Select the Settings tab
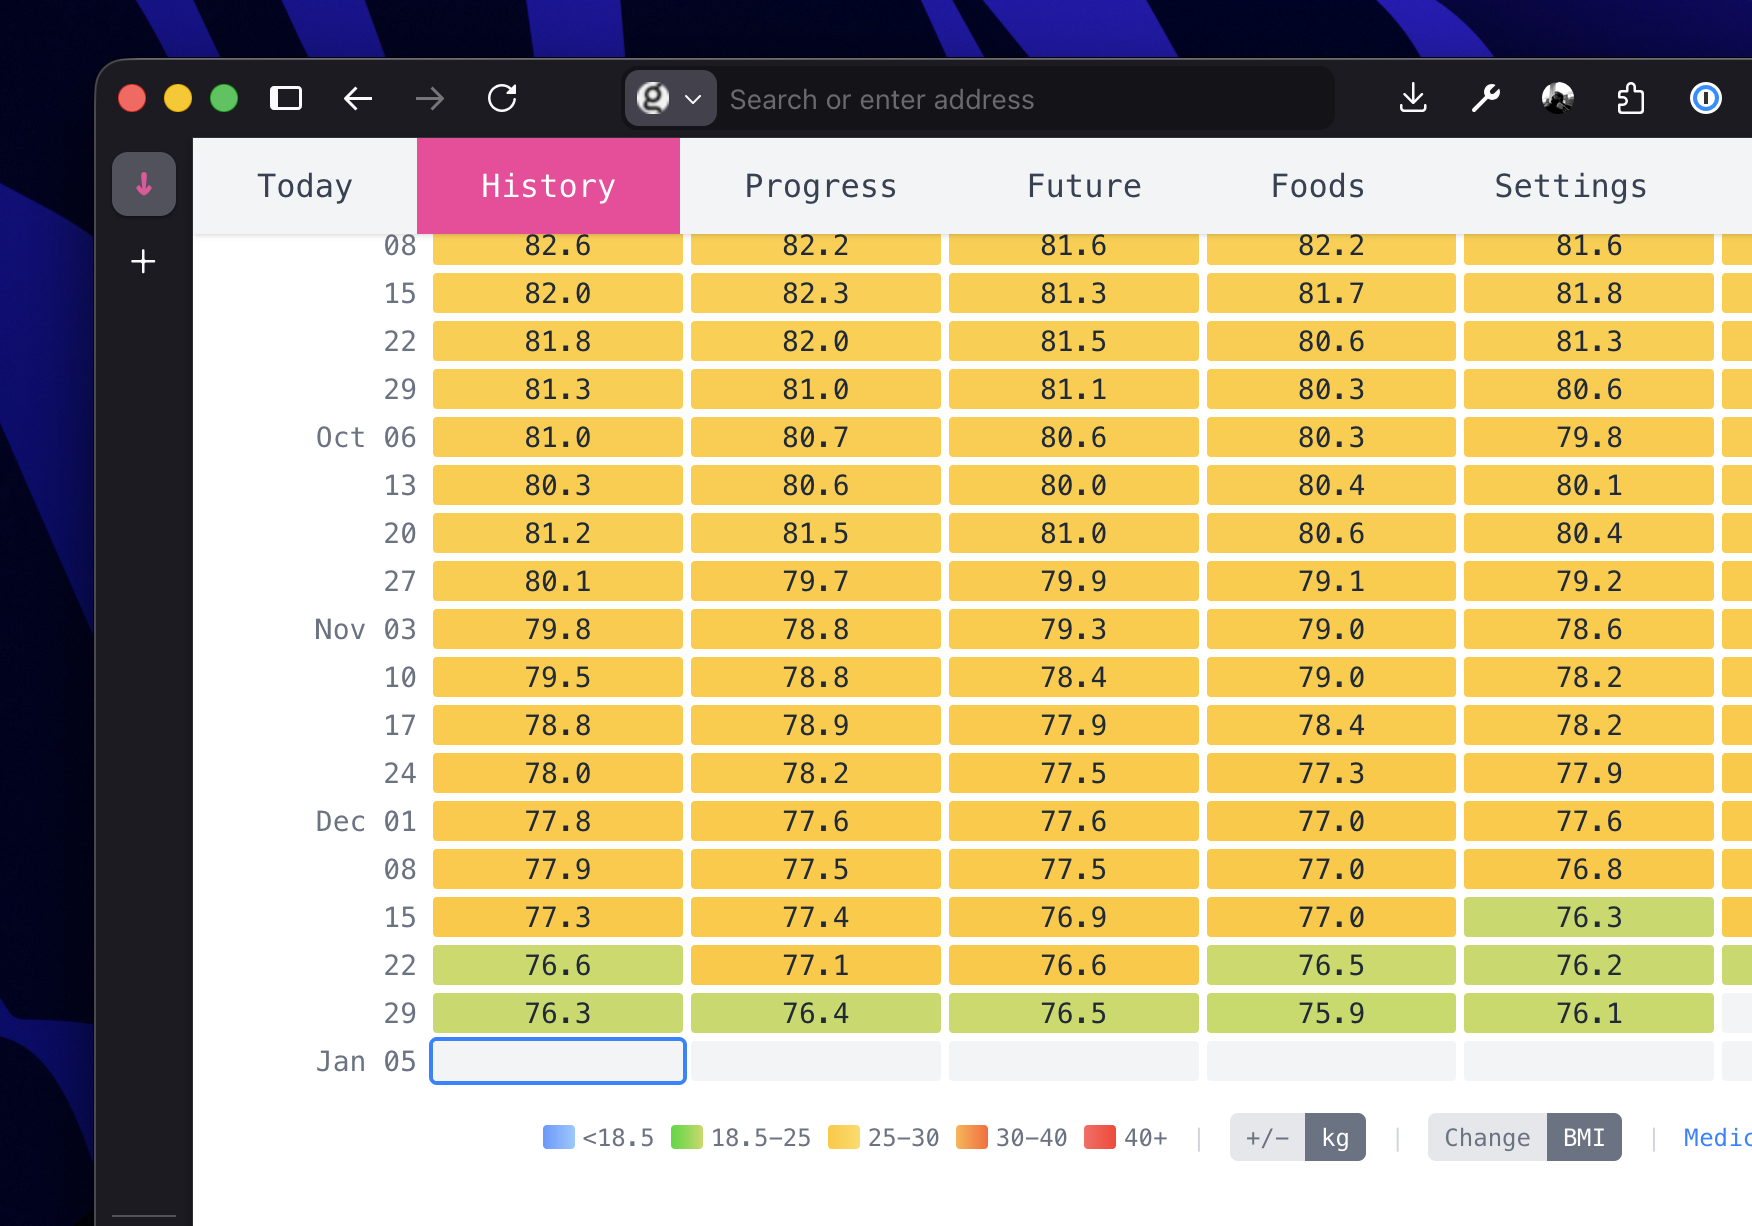 [x=1570, y=185]
